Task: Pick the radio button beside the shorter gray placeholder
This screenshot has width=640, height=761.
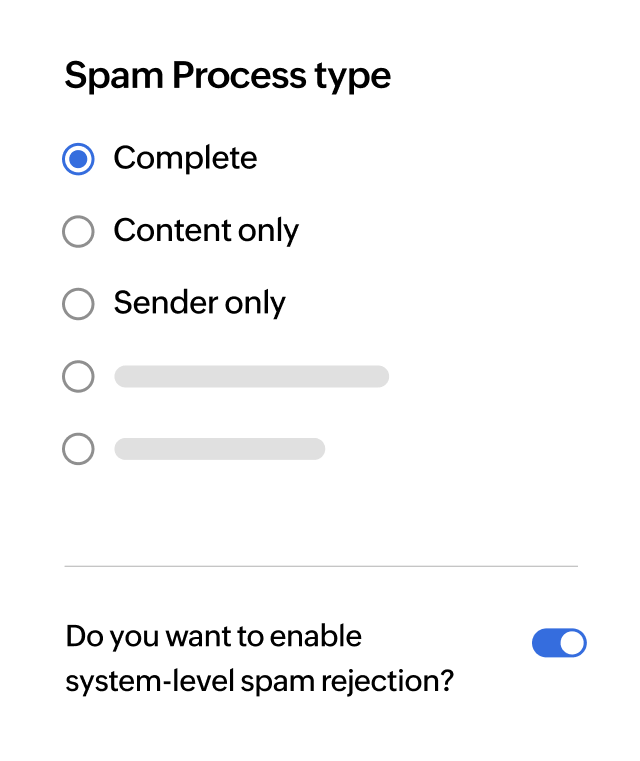Action: 78,449
